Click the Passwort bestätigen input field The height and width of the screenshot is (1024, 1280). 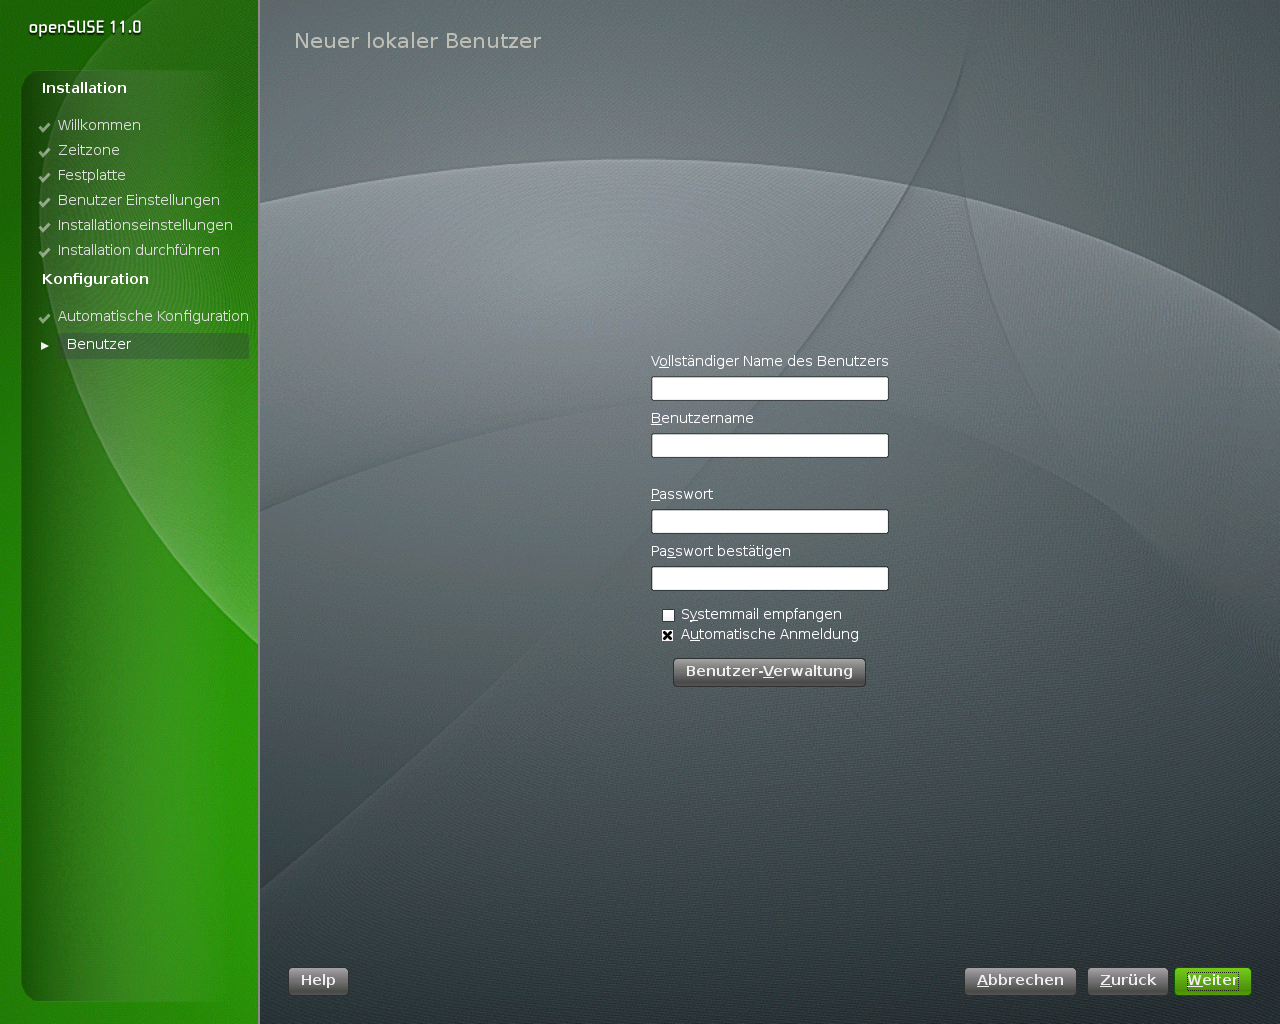[770, 578]
